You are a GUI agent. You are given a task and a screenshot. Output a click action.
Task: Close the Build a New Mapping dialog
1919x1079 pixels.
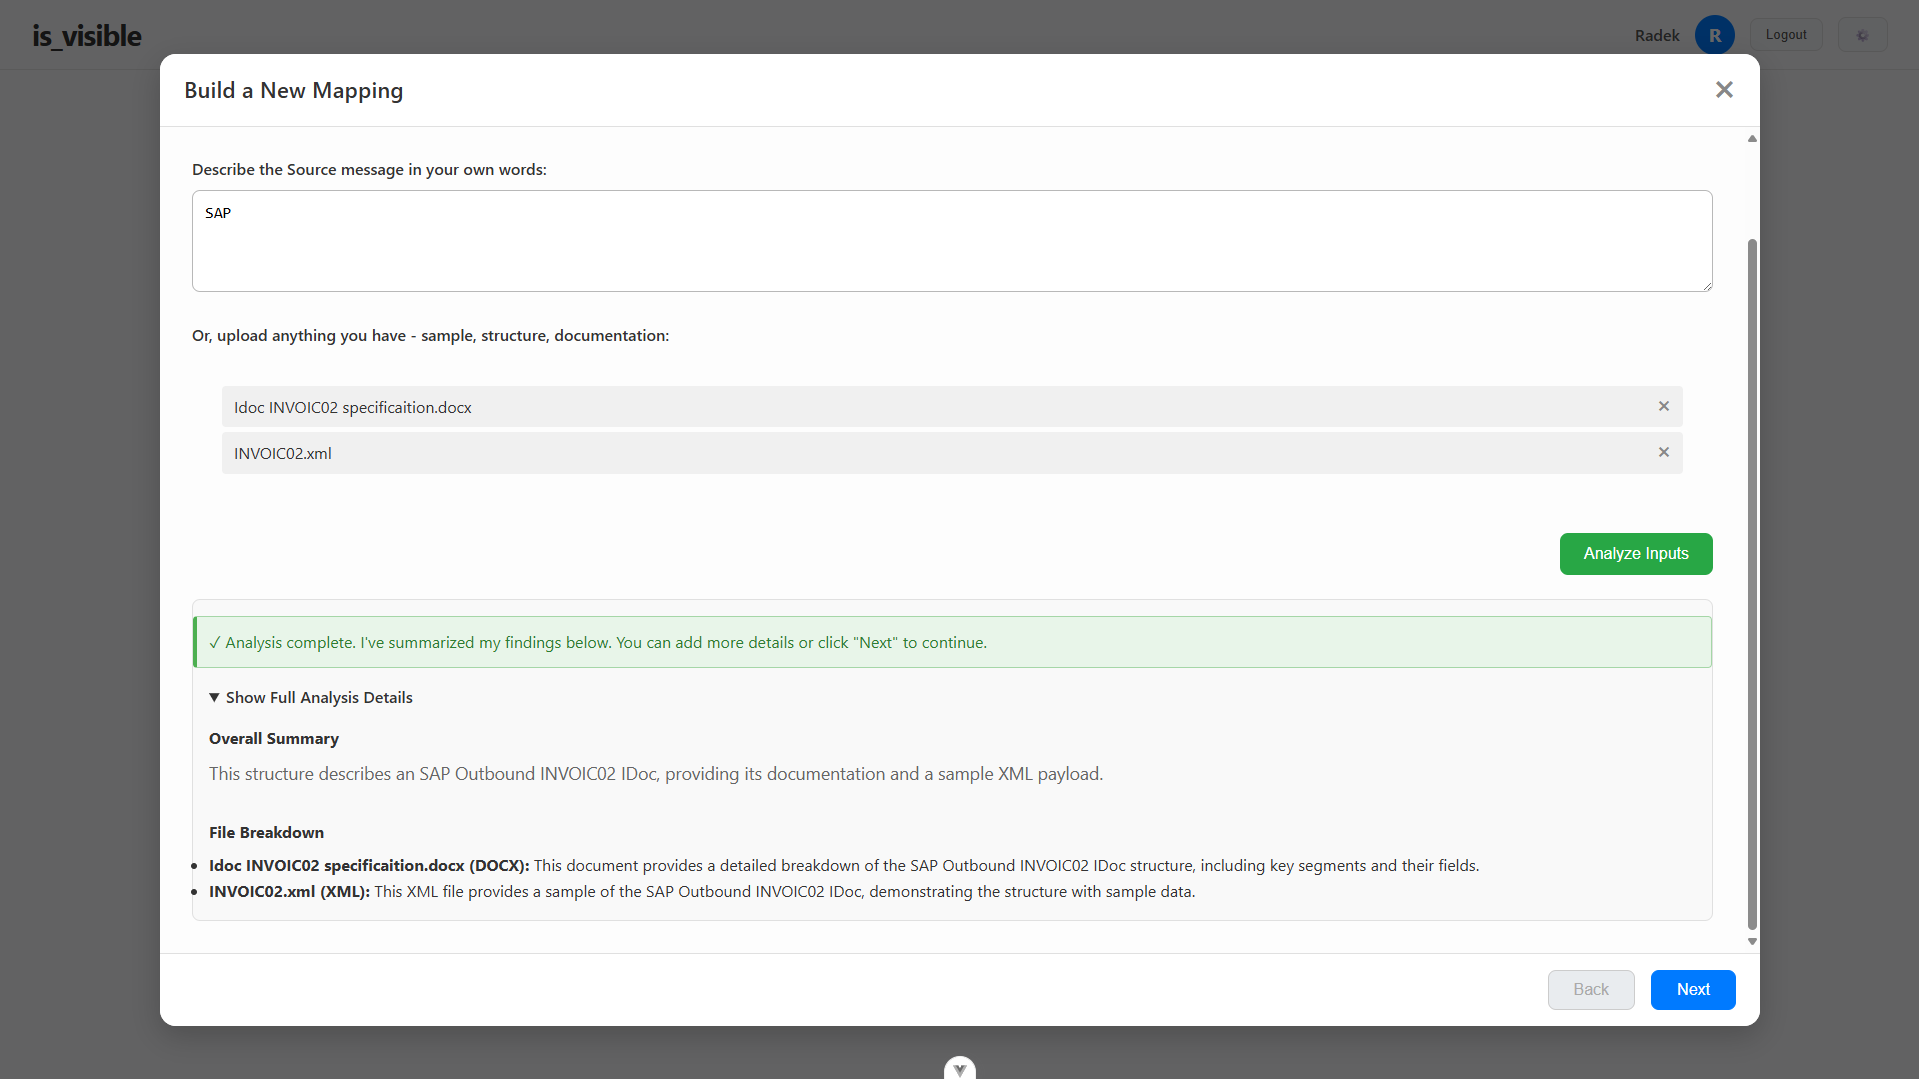coord(1724,89)
